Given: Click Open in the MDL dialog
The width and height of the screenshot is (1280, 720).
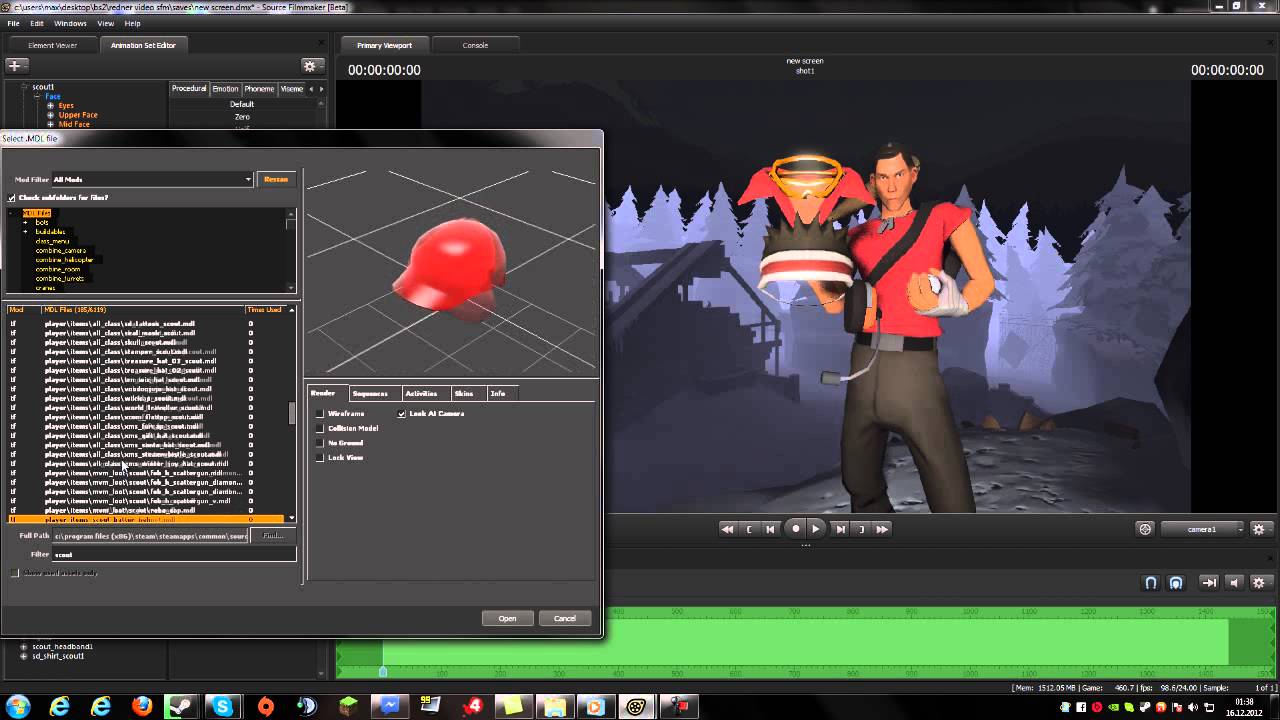Looking at the screenshot, I should click(x=507, y=618).
